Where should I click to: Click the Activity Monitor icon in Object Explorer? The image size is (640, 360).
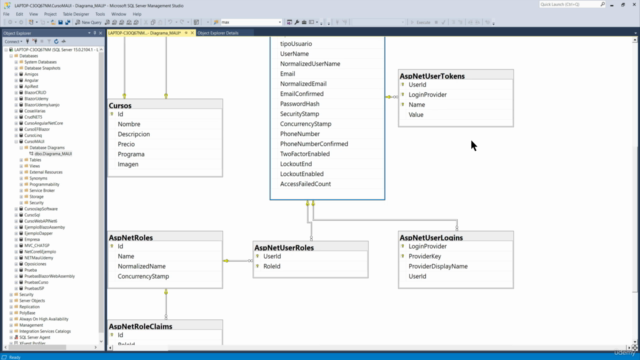click(63, 42)
